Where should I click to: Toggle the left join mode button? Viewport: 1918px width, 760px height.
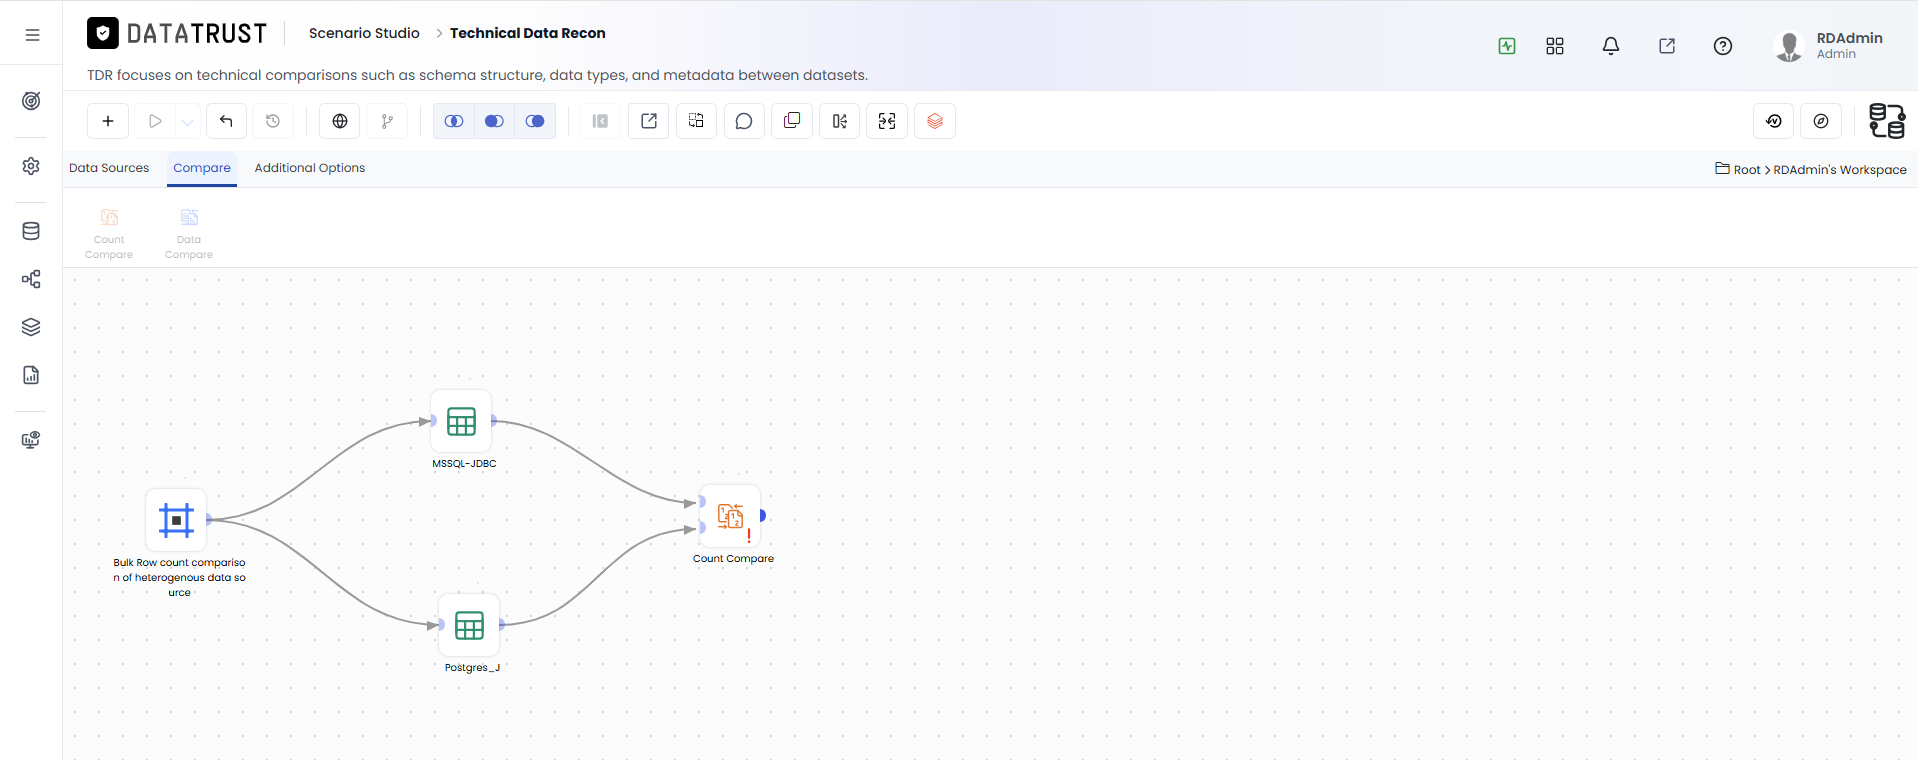pyautogui.click(x=494, y=121)
